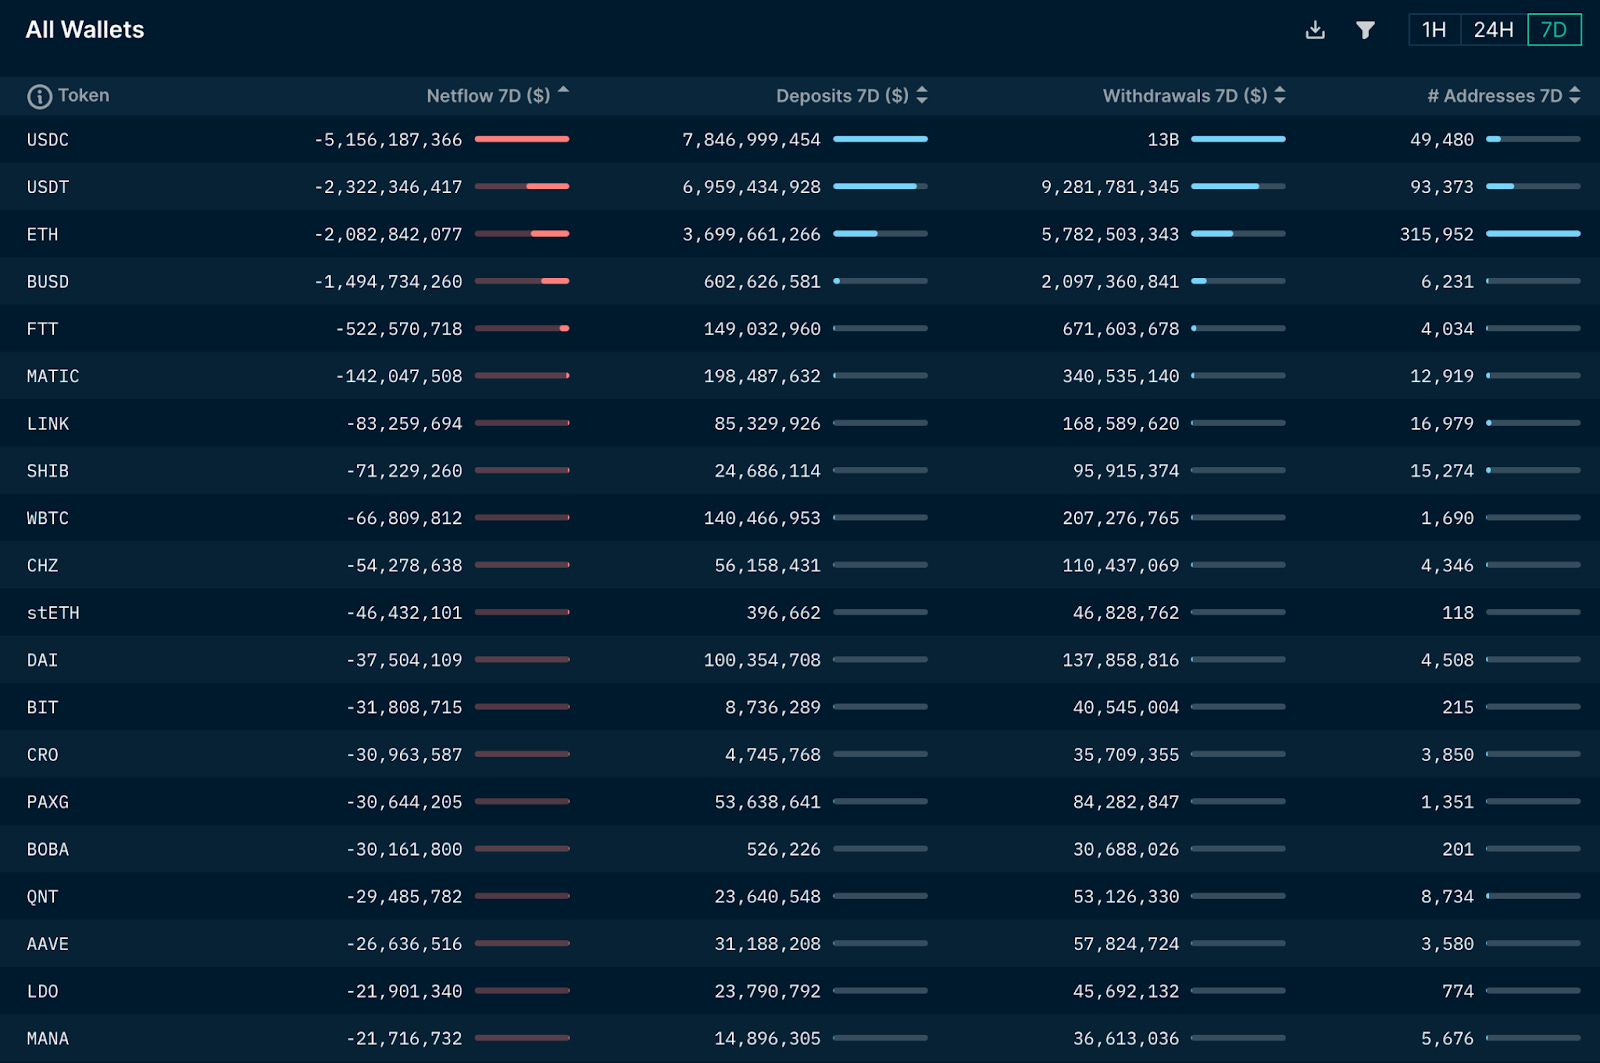Sort by Netflow 7D ($) column
Viewport: 1600px width, 1063px height.
tap(497, 96)
